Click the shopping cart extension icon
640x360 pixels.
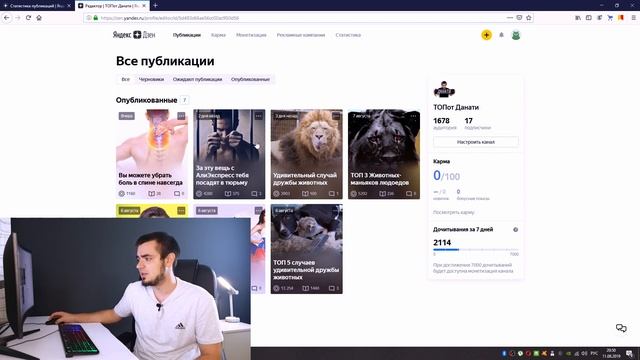point(610,18)
